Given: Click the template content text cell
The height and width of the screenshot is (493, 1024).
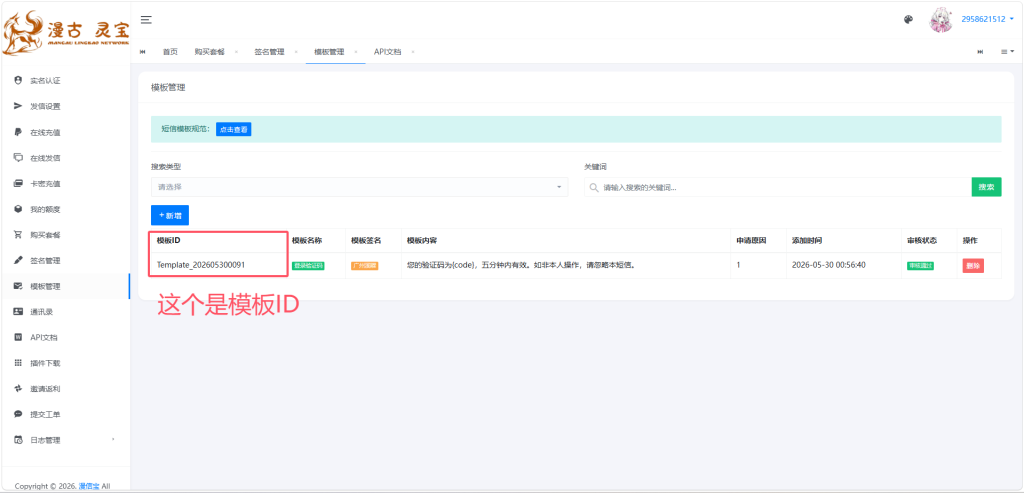Looking at the screenshot, I should click(x=521, y=266).
